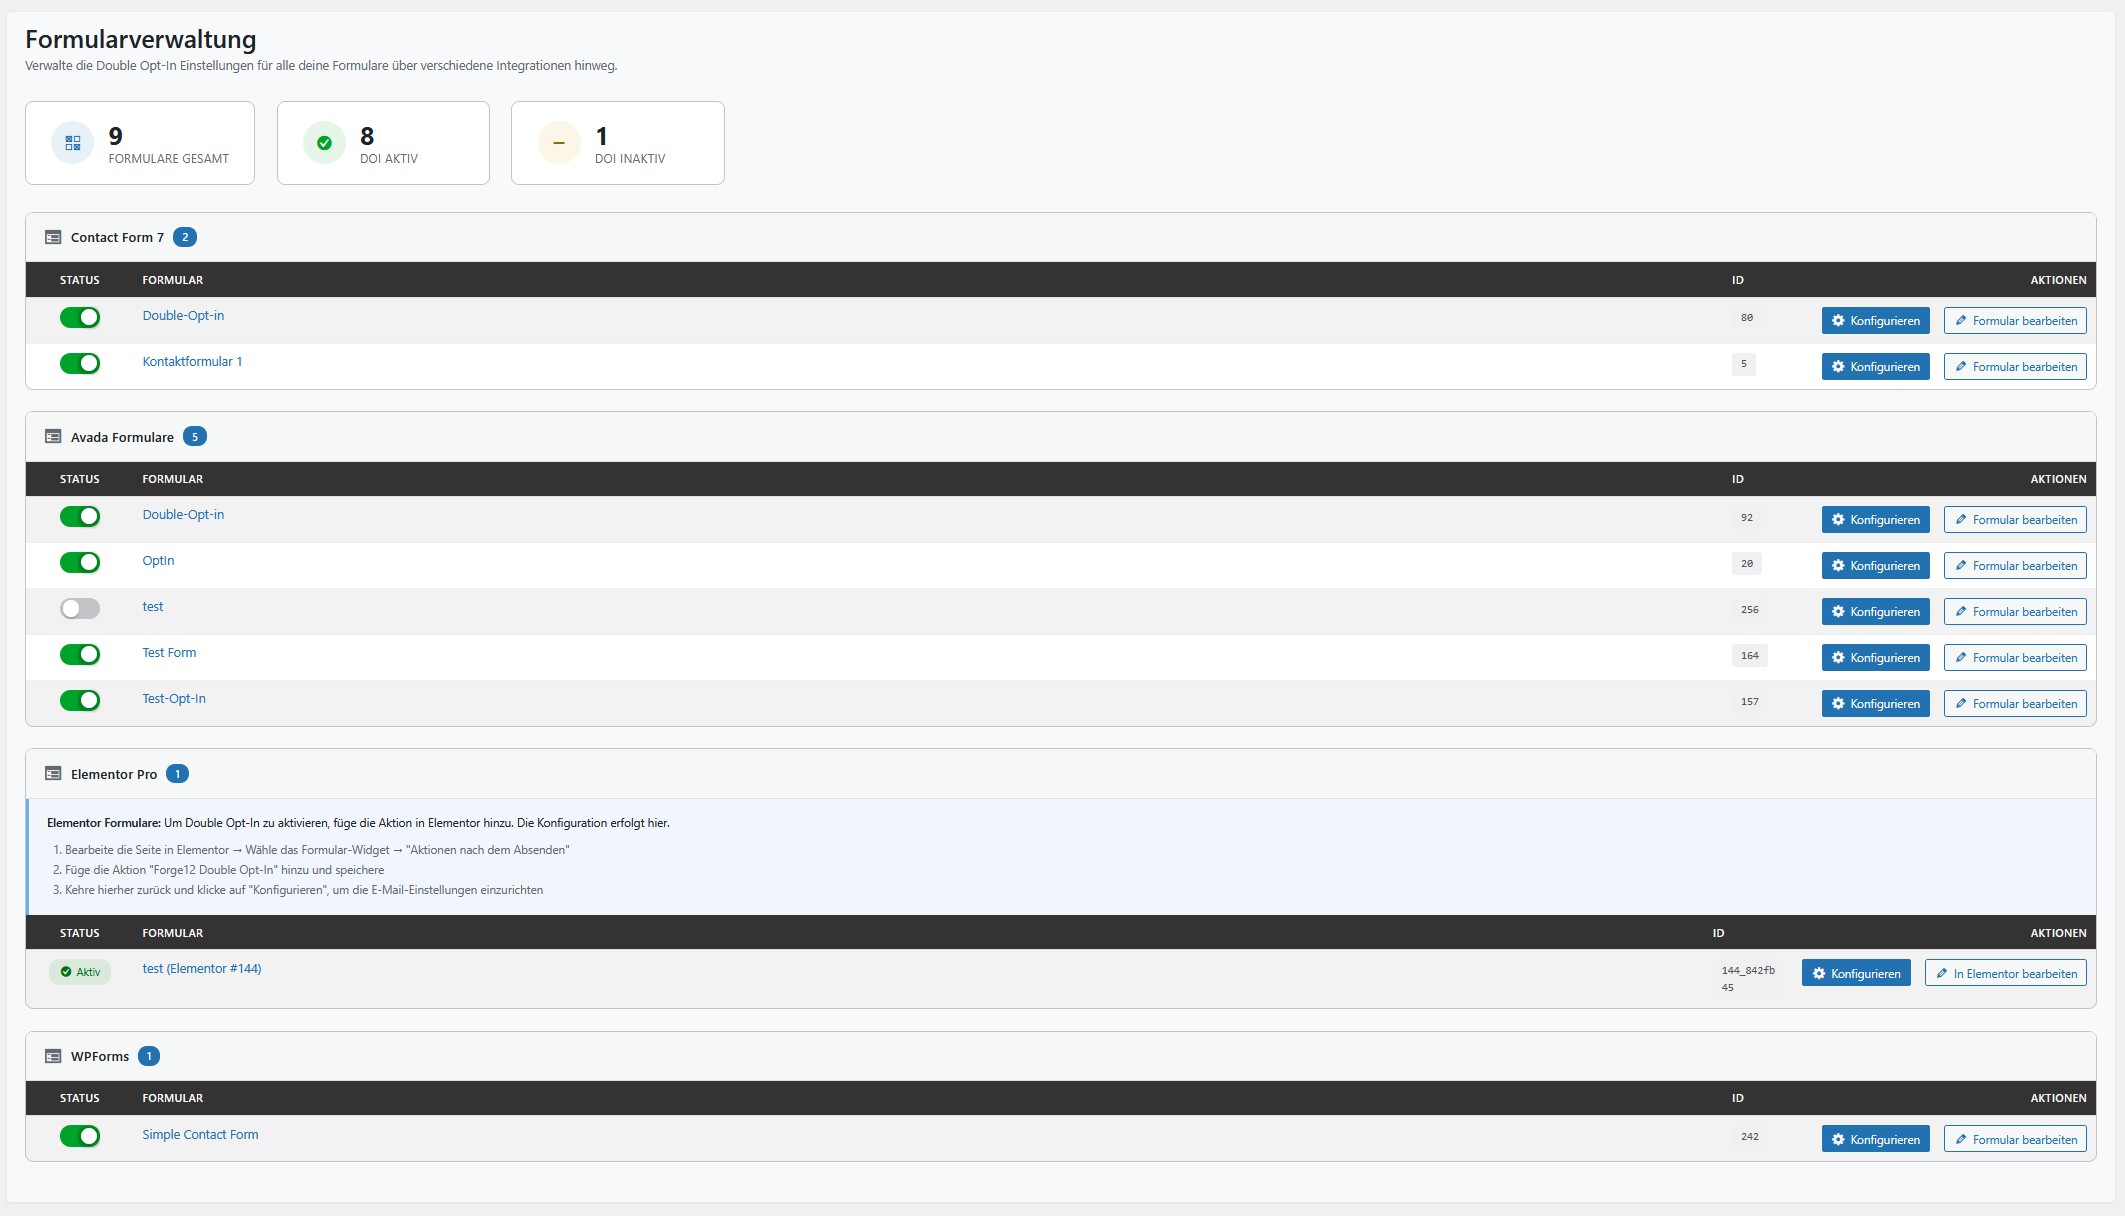This screenshot has height=1216, width=2125.
Task: Click the form icon next to Contact Form 7
Action: tap(52, 237)
